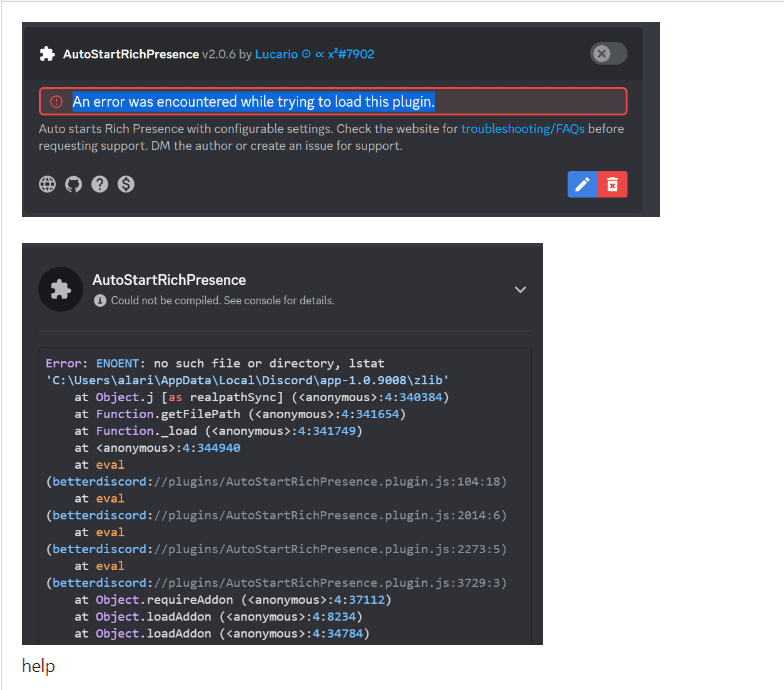784x690 pixels.
Task: Click the support question mark icon
Action: coord(100,184)
